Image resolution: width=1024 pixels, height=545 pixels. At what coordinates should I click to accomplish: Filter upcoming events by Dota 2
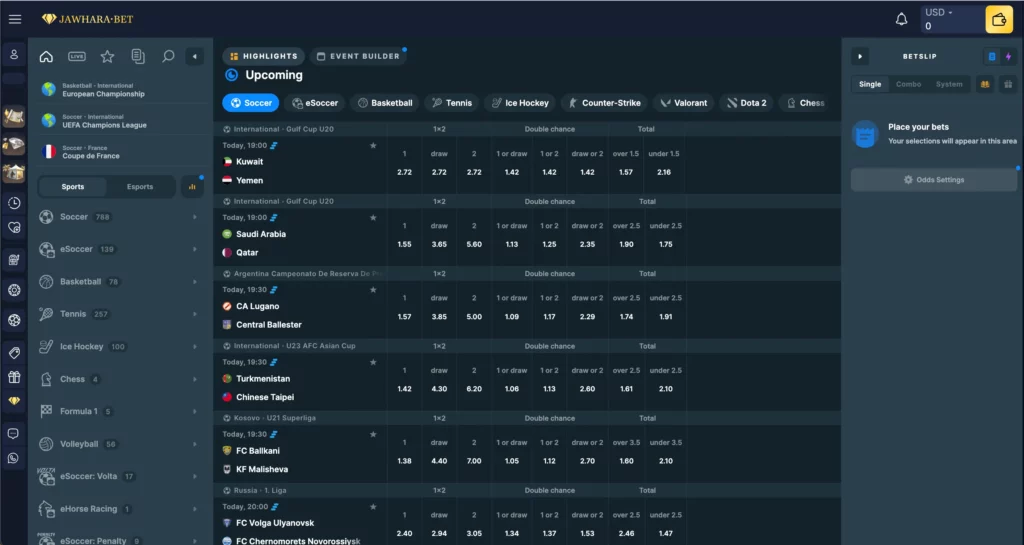[x=747, y=103]
